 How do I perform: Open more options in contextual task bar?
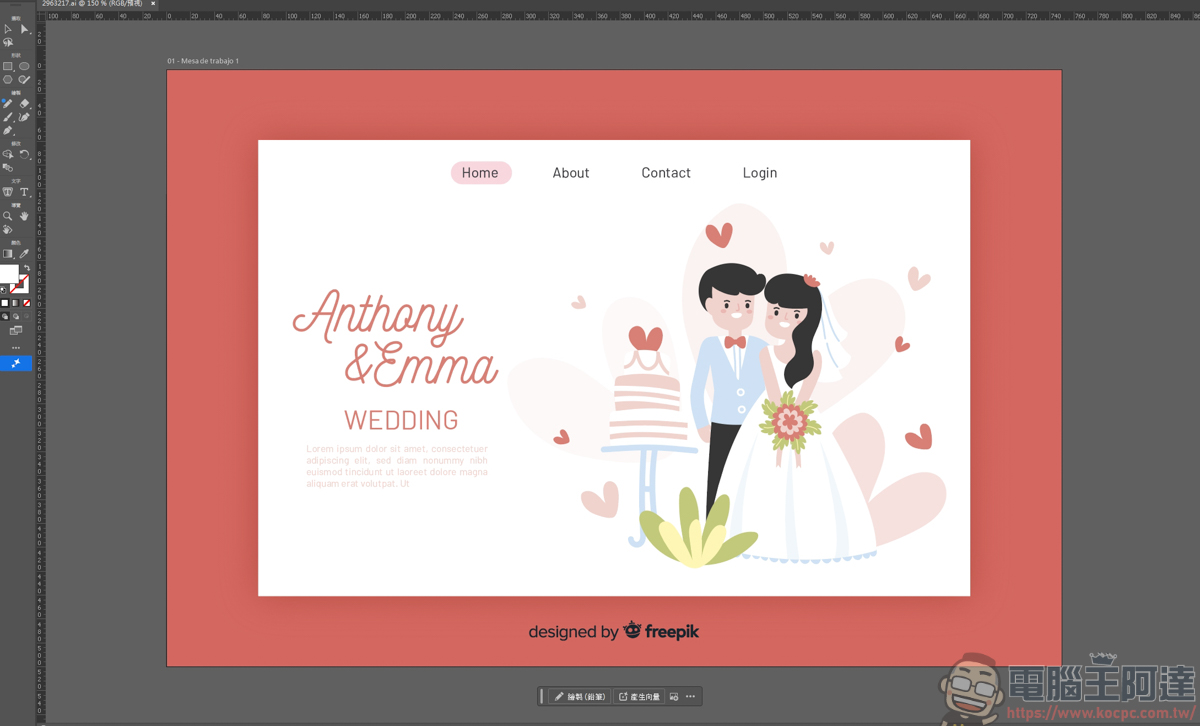point(690,697)
